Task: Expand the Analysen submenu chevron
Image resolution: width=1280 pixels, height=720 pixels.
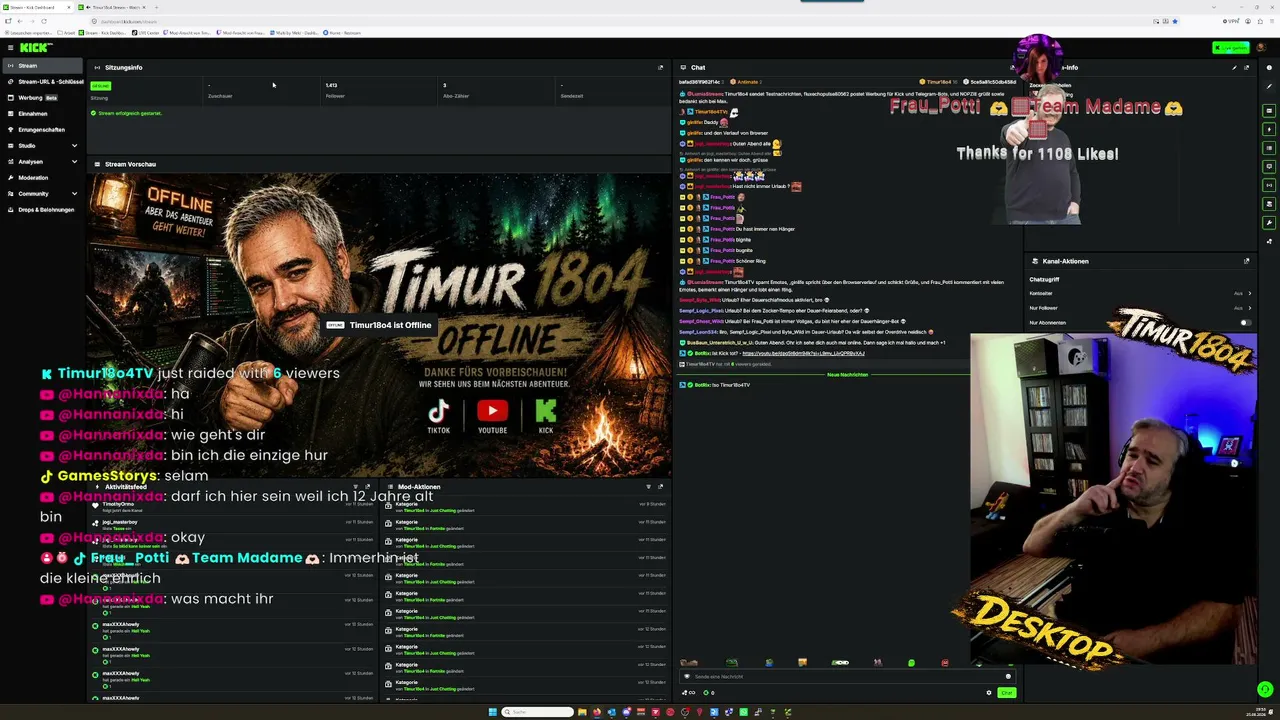Action: (x=74, y=162)
